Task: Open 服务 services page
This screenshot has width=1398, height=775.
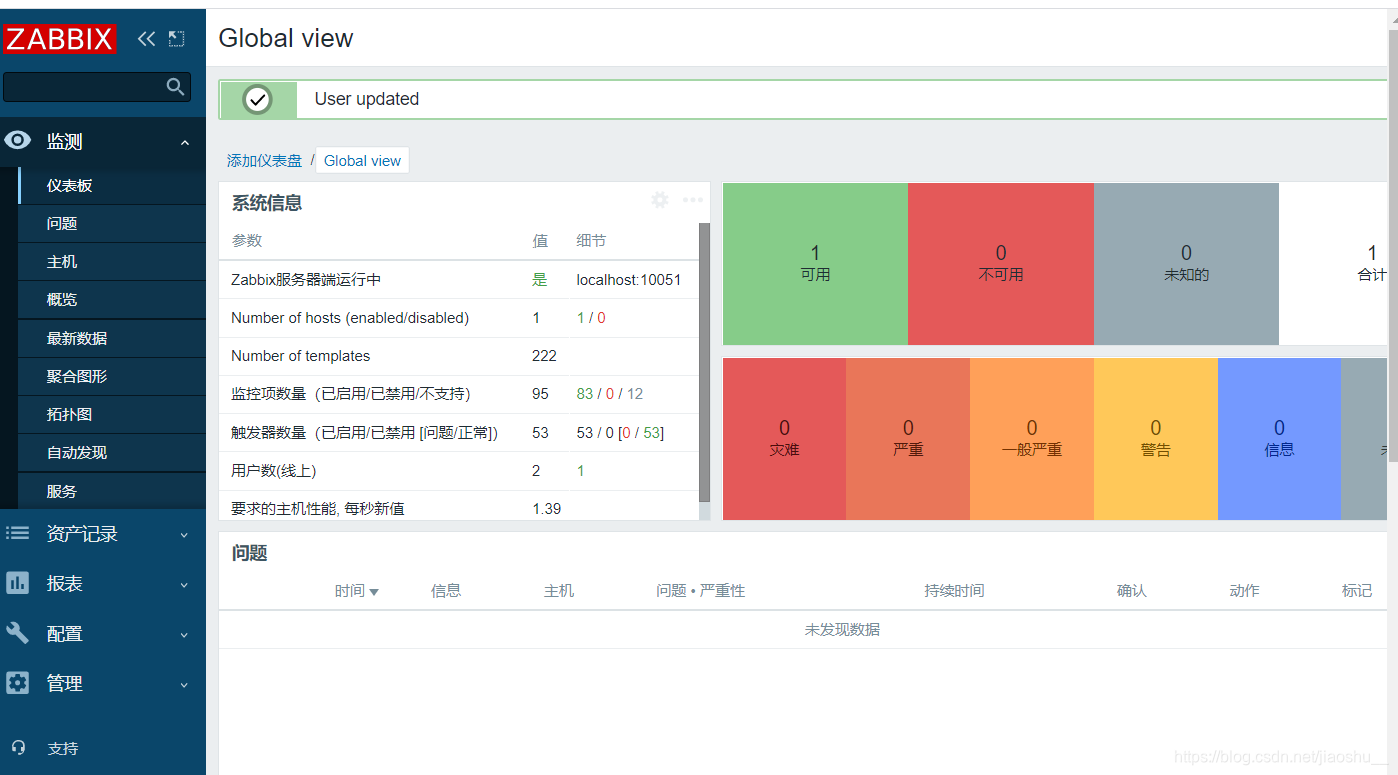Action: 112,492
